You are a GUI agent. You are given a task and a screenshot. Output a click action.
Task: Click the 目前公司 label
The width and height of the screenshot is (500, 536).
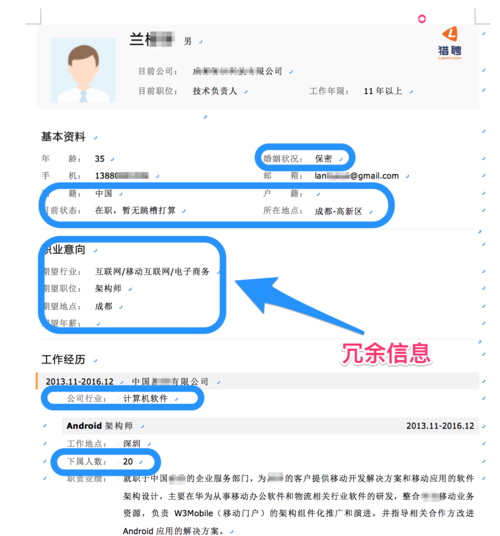point(158,71)
